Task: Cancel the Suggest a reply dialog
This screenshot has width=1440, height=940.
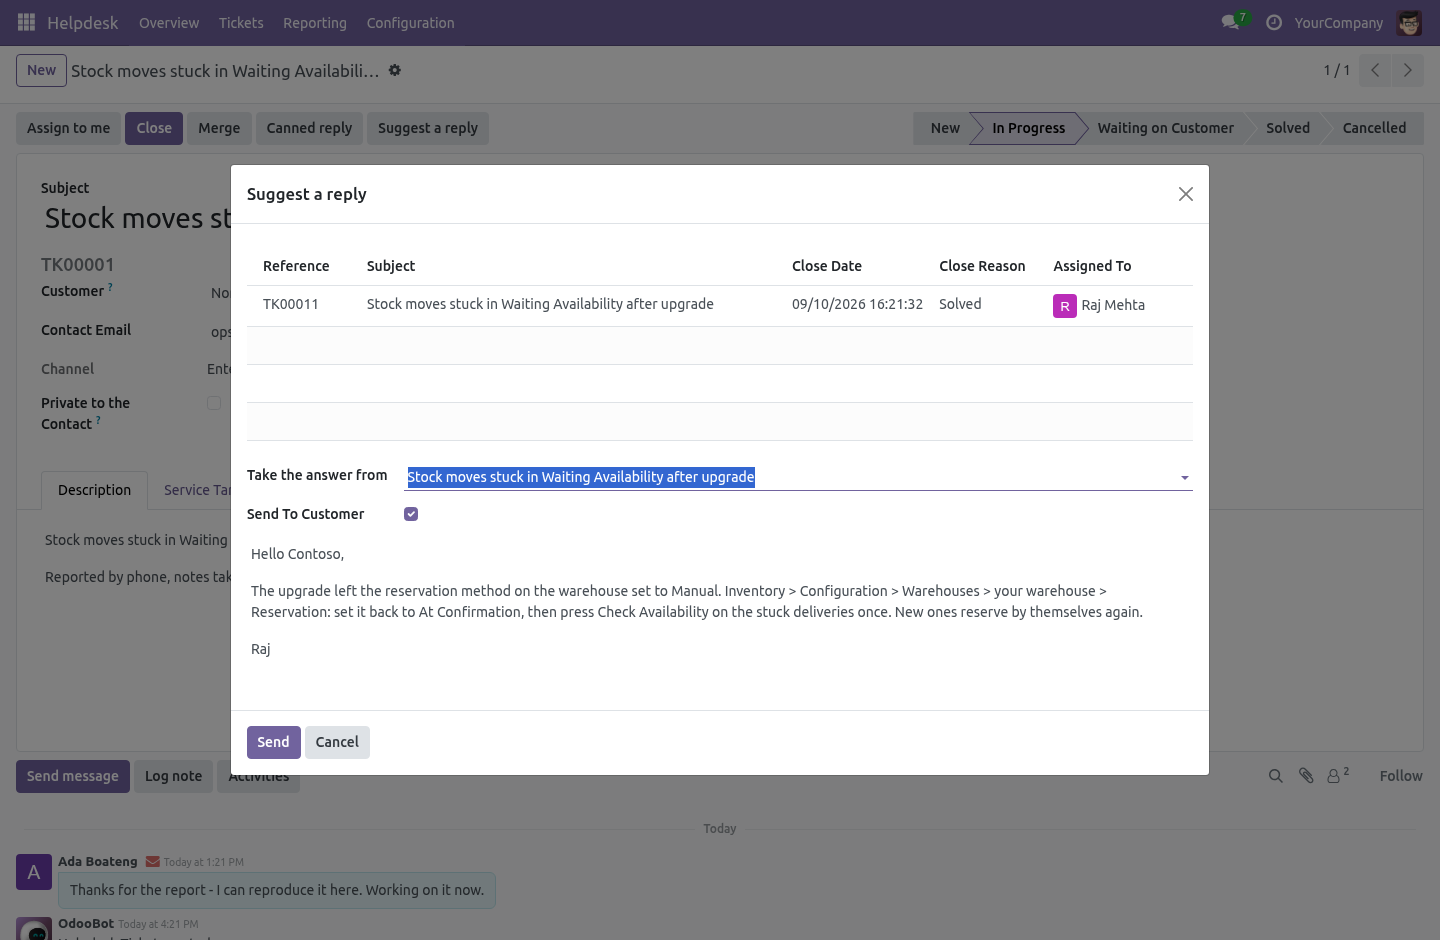Action: point(337,742)
